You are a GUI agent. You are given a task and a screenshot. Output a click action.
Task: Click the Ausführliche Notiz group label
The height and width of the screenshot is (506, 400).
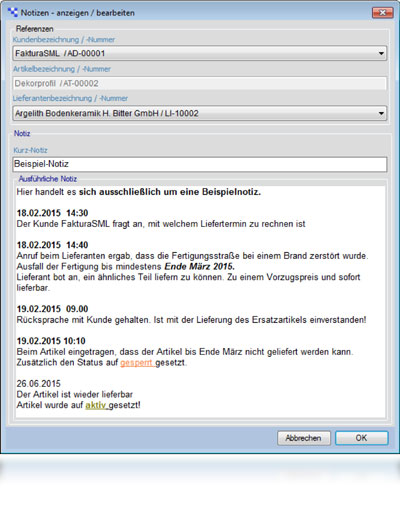[48, 179]
